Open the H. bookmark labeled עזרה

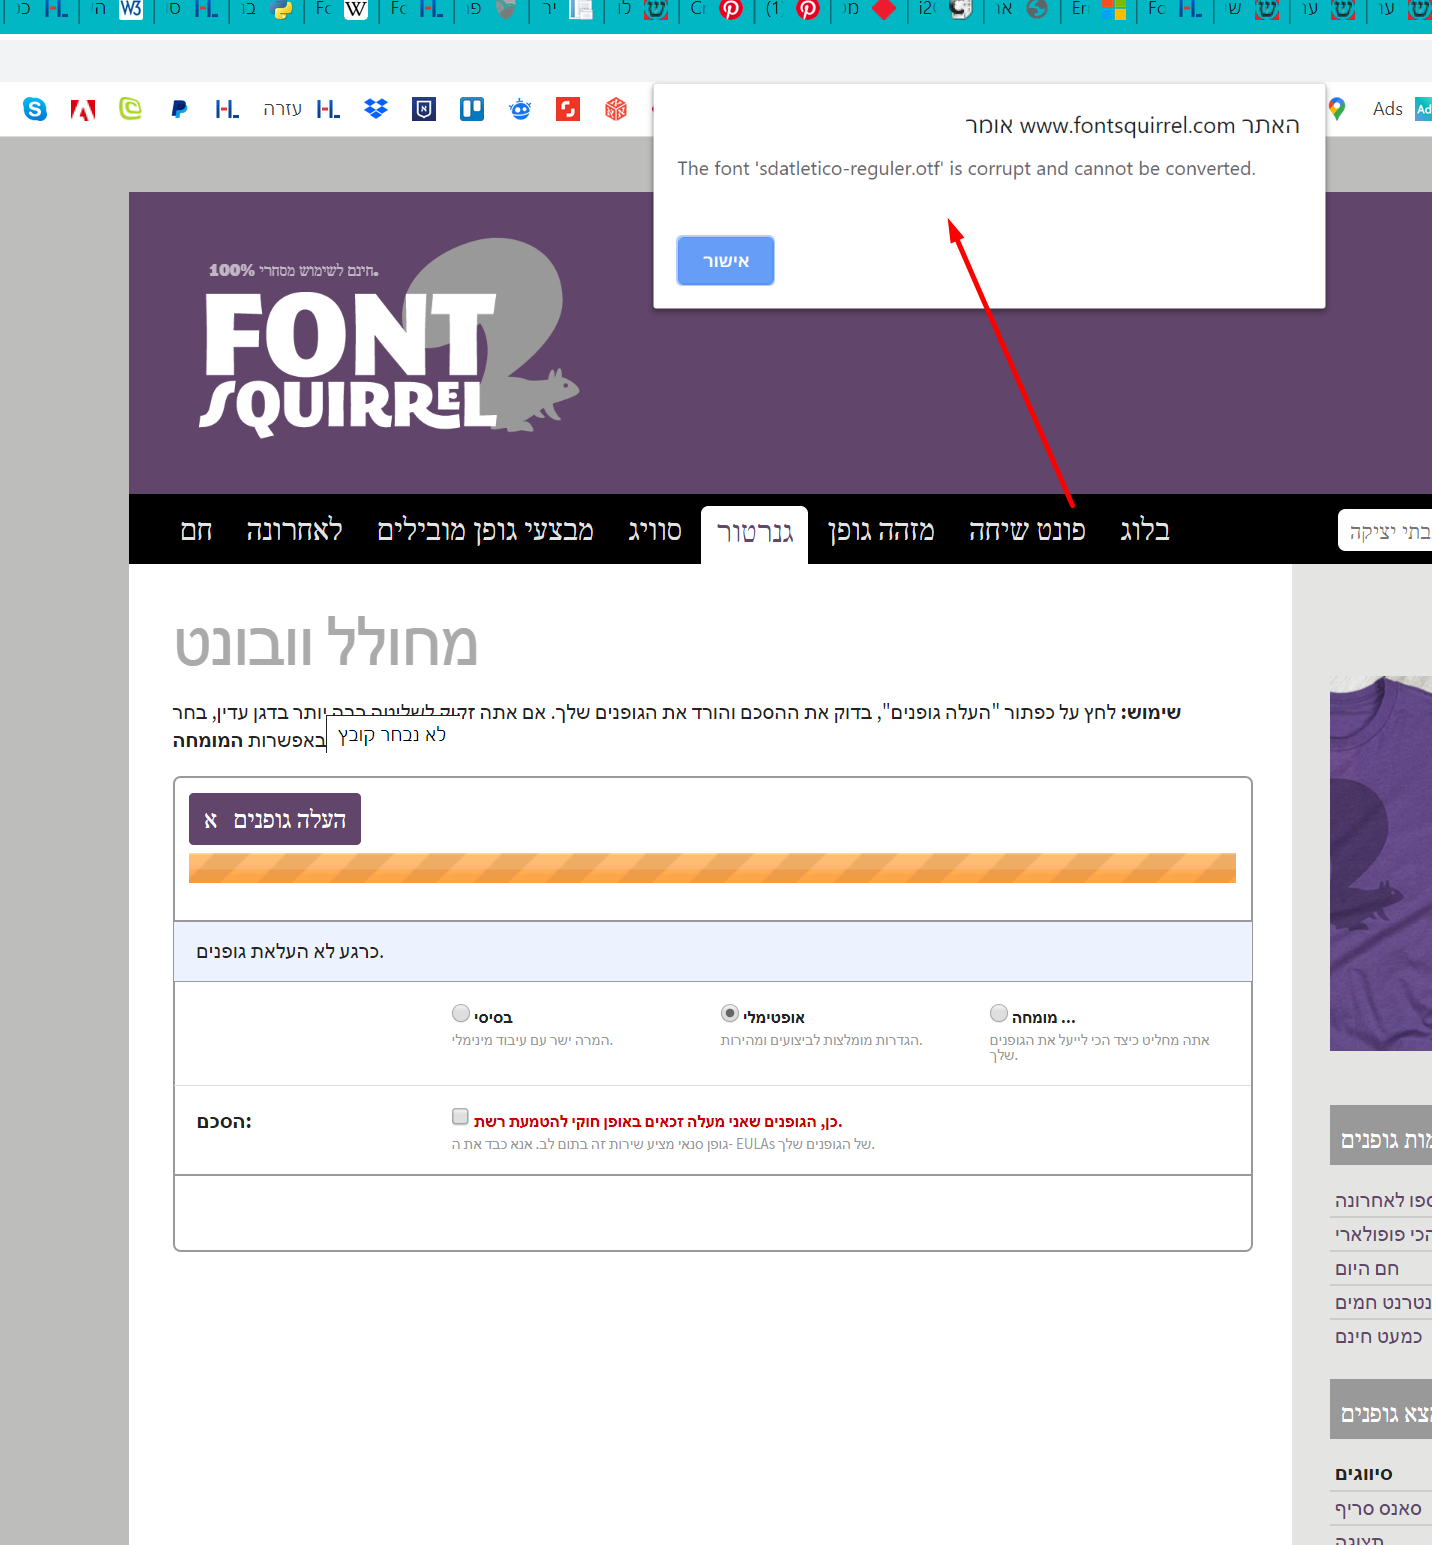click(x=301, y=109)
